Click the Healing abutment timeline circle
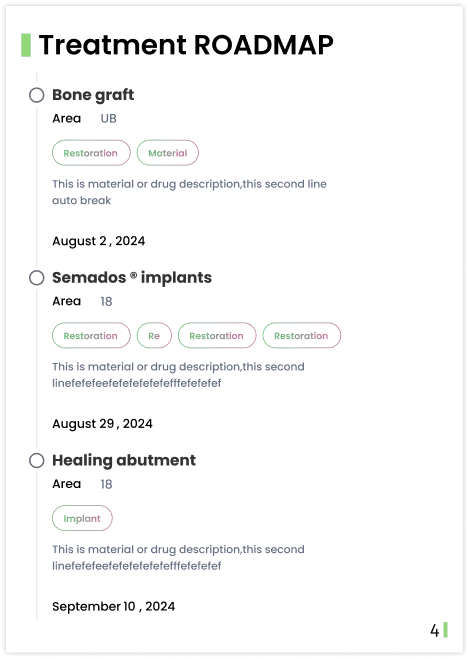The image size is (469, 659). pyautogui.click(x=37, y=461)
